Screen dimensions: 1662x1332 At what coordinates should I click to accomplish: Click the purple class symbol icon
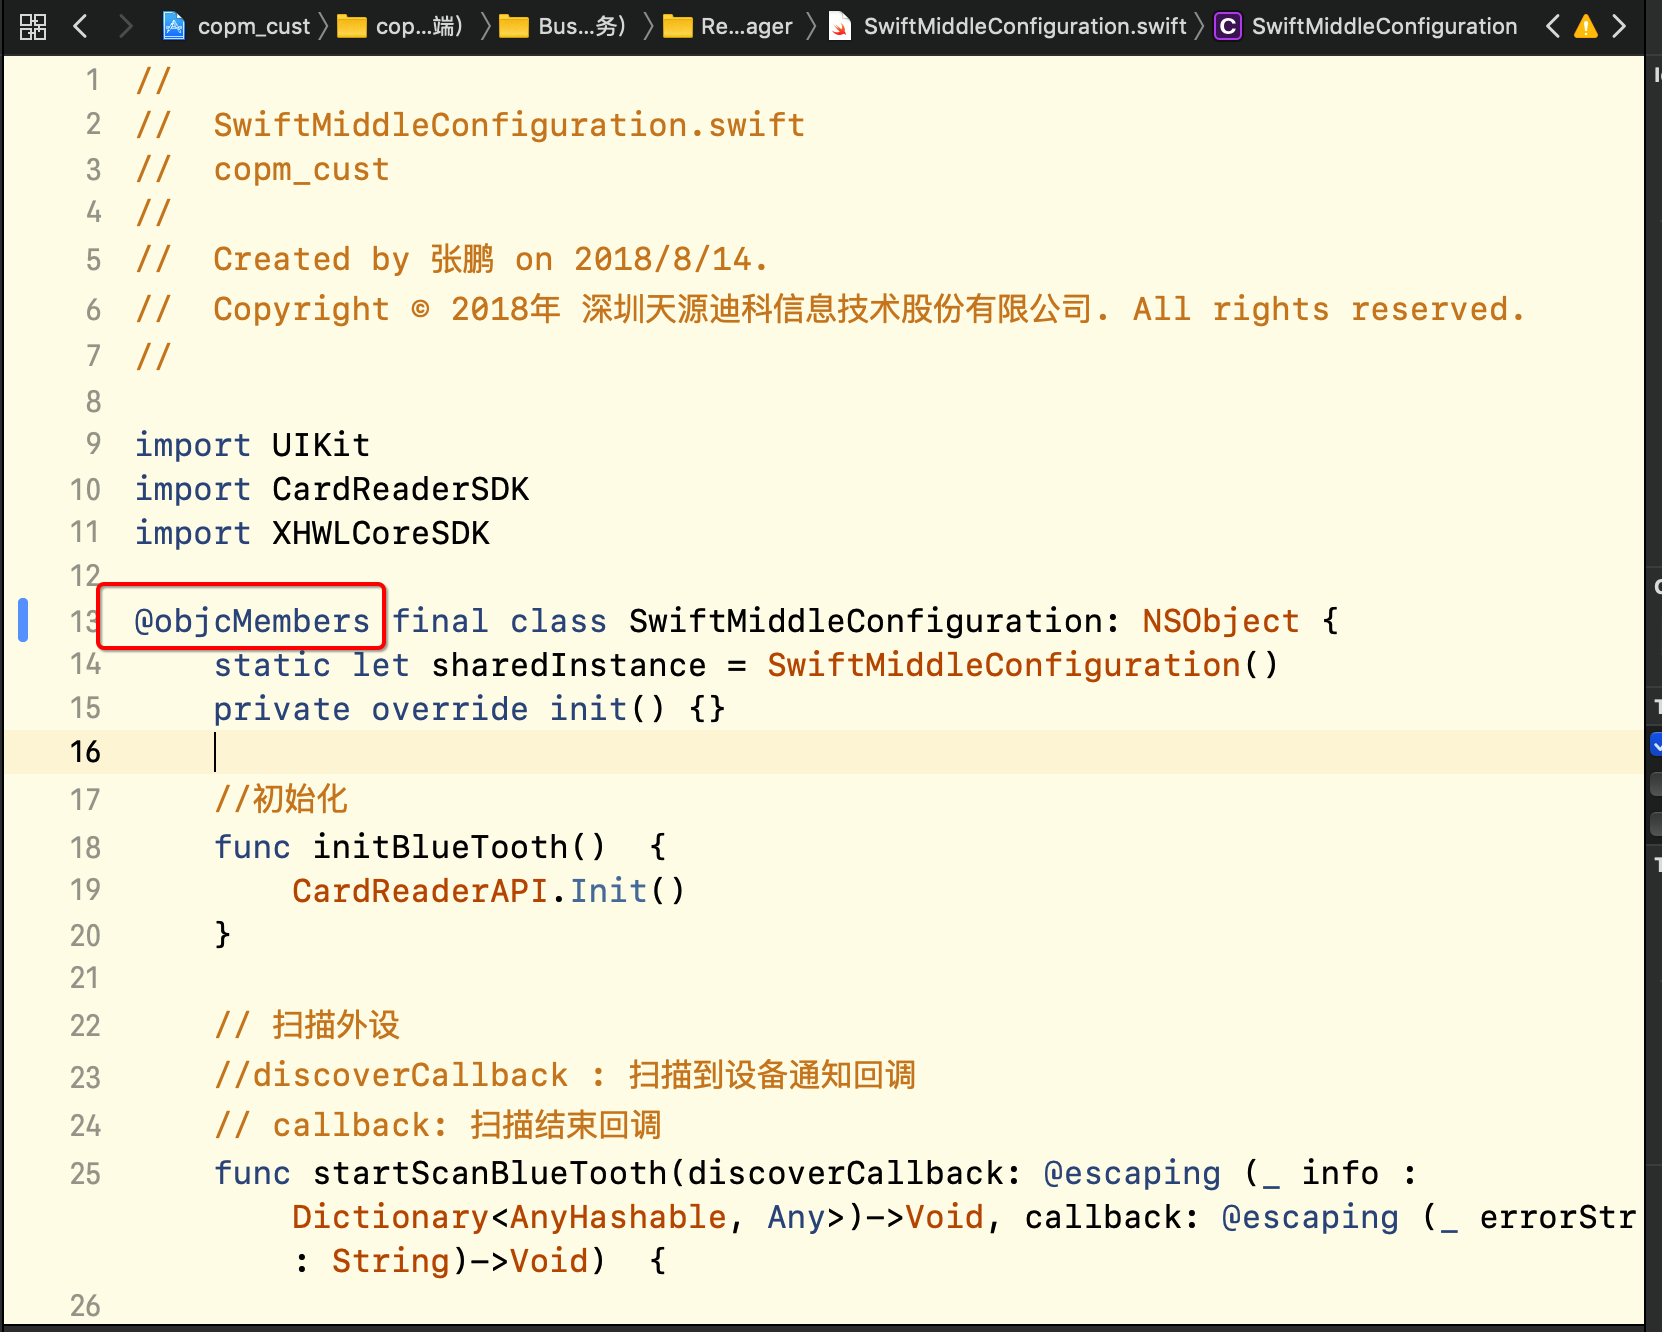(1227, 26)
